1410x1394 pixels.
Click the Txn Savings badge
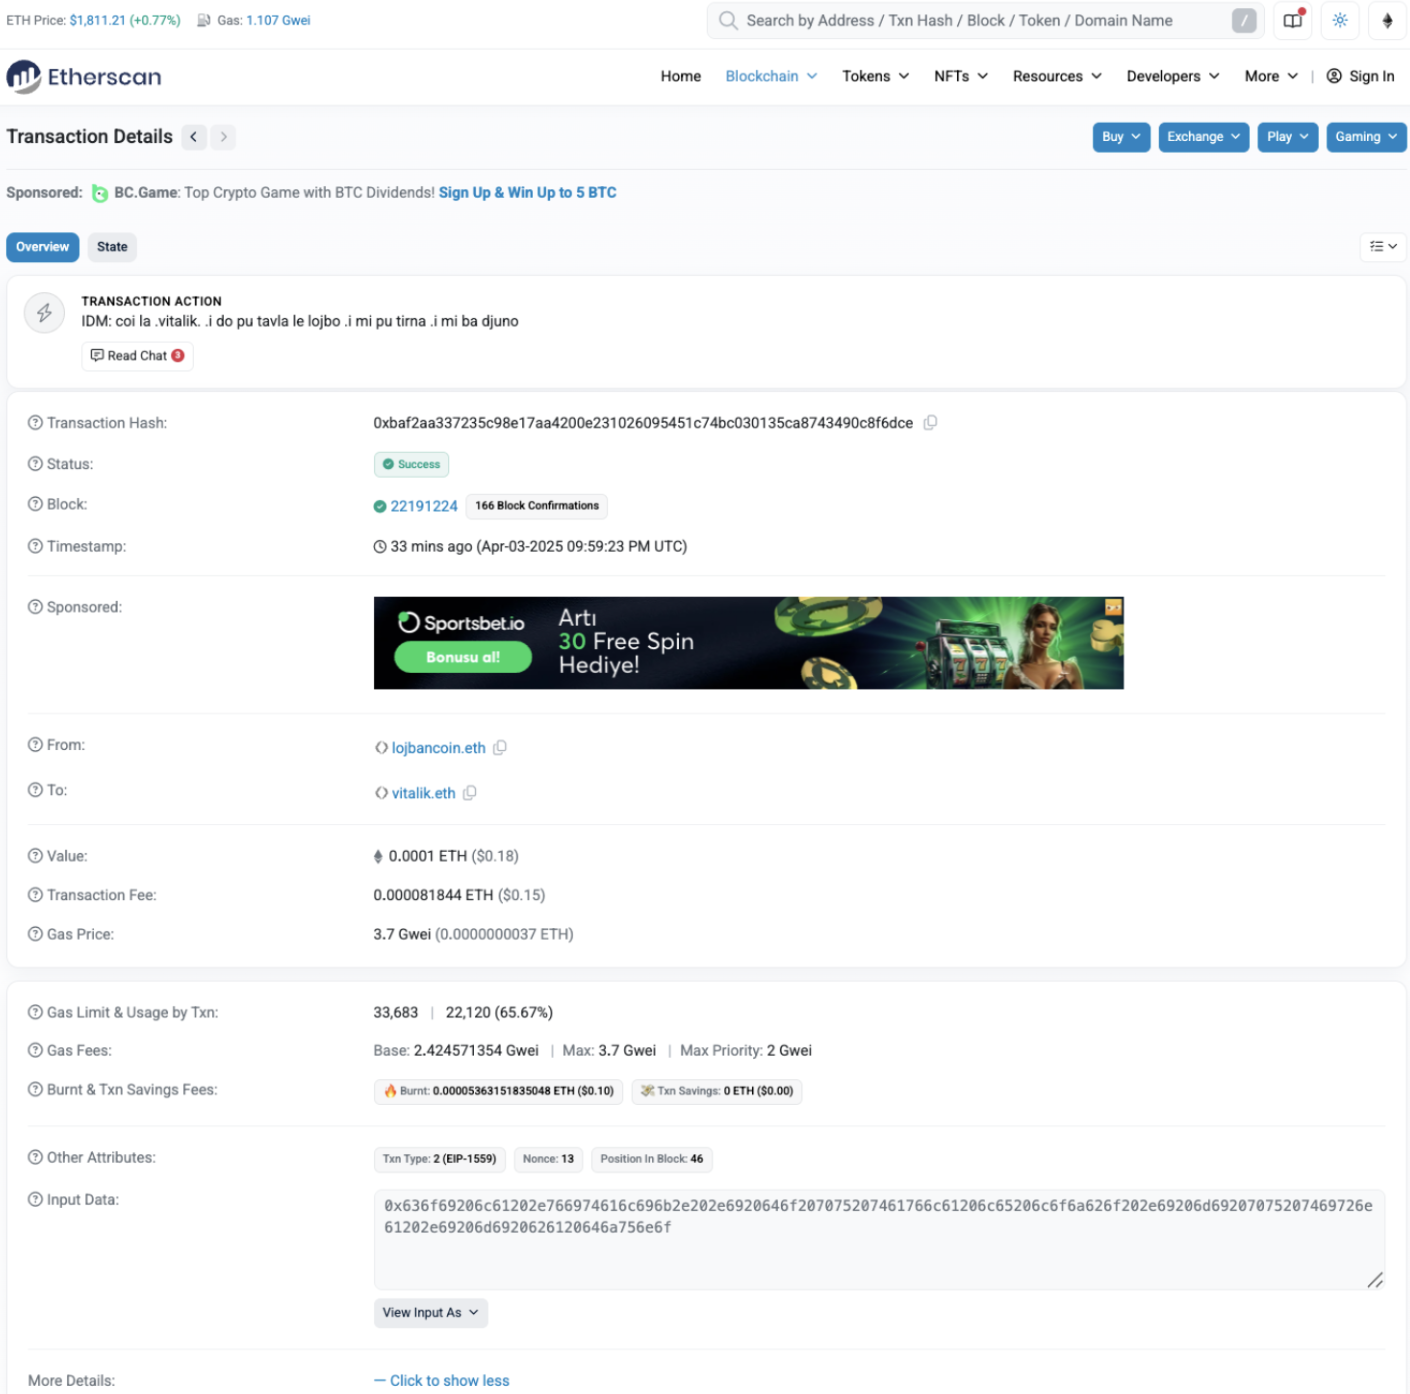[x=717, y=1091]
